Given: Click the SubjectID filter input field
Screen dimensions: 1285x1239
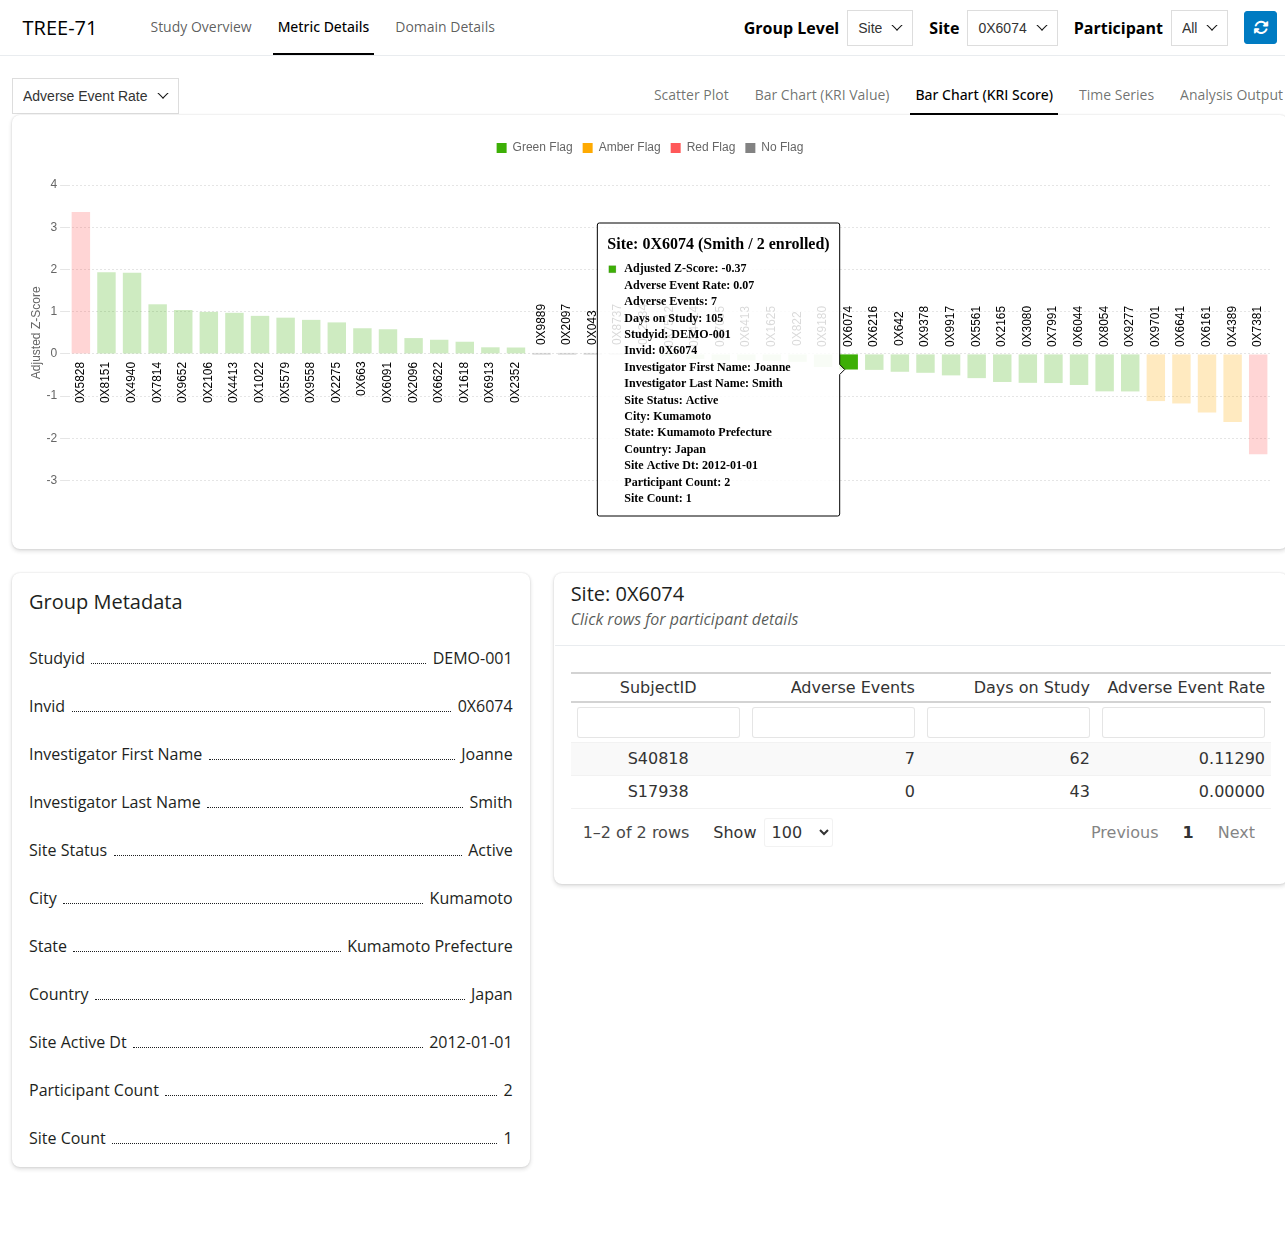Looking at the screenshot, I should [658, 722].
